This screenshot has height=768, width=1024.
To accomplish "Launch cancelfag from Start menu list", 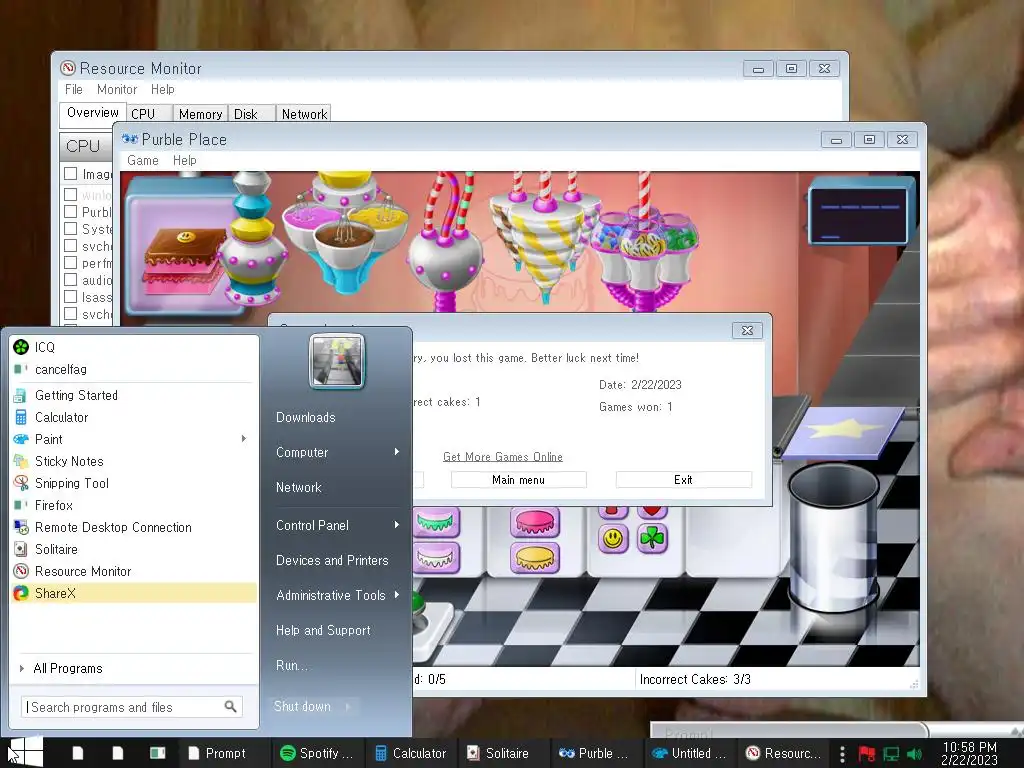I will click(x=134, y=370).
